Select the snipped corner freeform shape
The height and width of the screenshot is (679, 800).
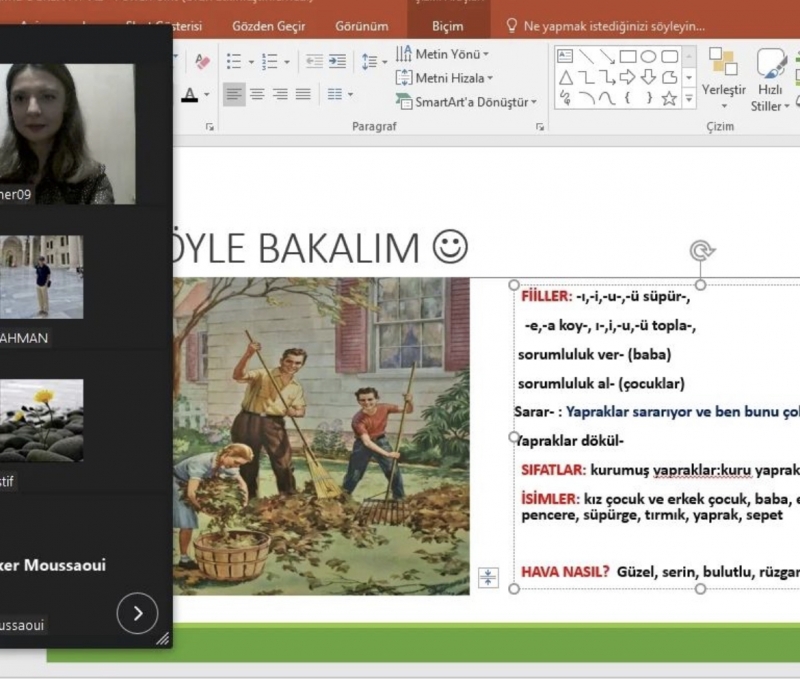pos(669,78)
